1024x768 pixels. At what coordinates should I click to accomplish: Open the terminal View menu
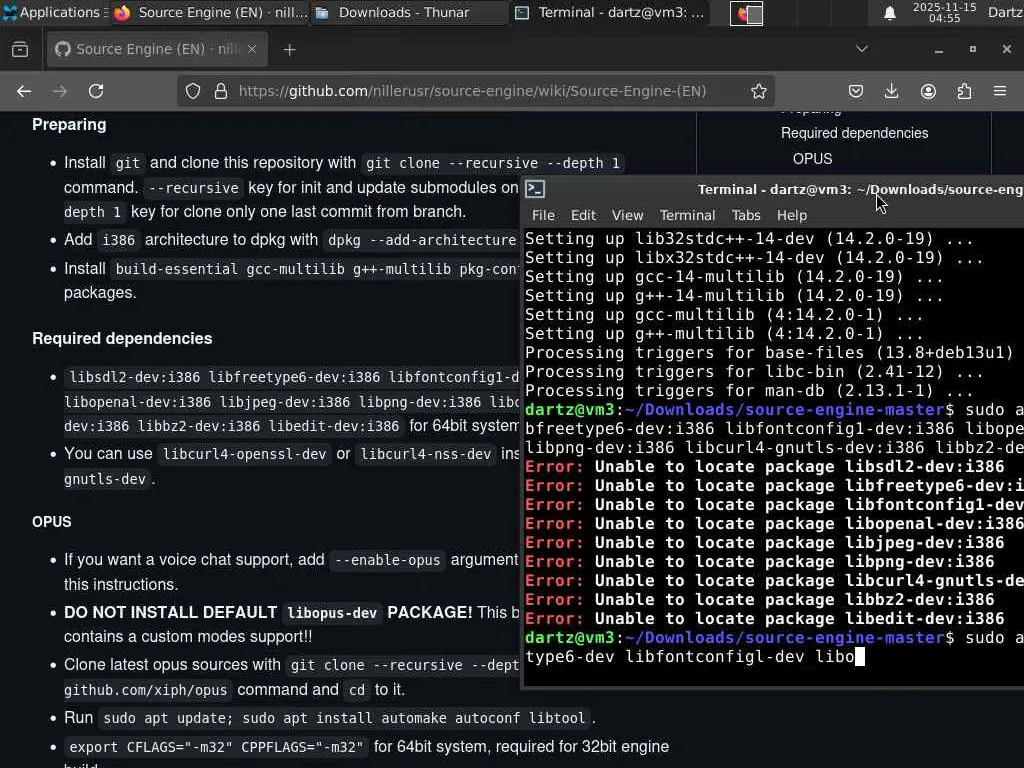coord(628,216)
